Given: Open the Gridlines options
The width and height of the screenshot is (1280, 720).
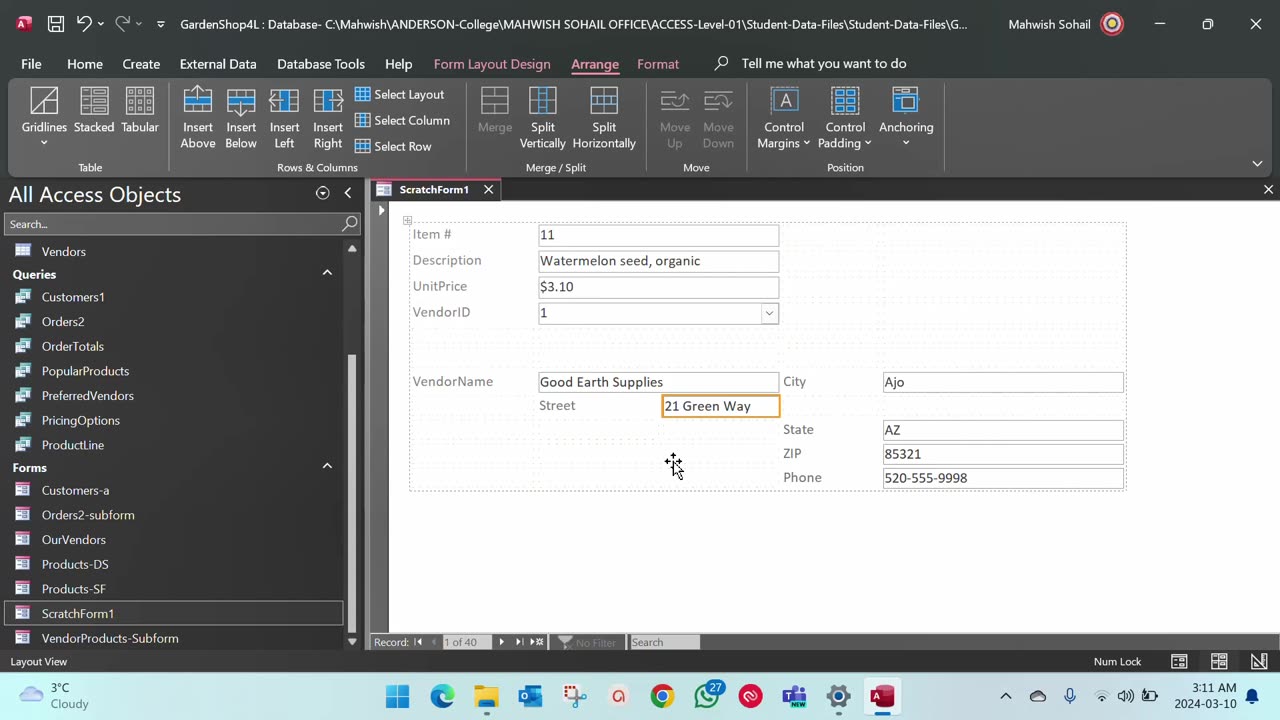Looking at the screenshot, I should click(x=44, y=118).
